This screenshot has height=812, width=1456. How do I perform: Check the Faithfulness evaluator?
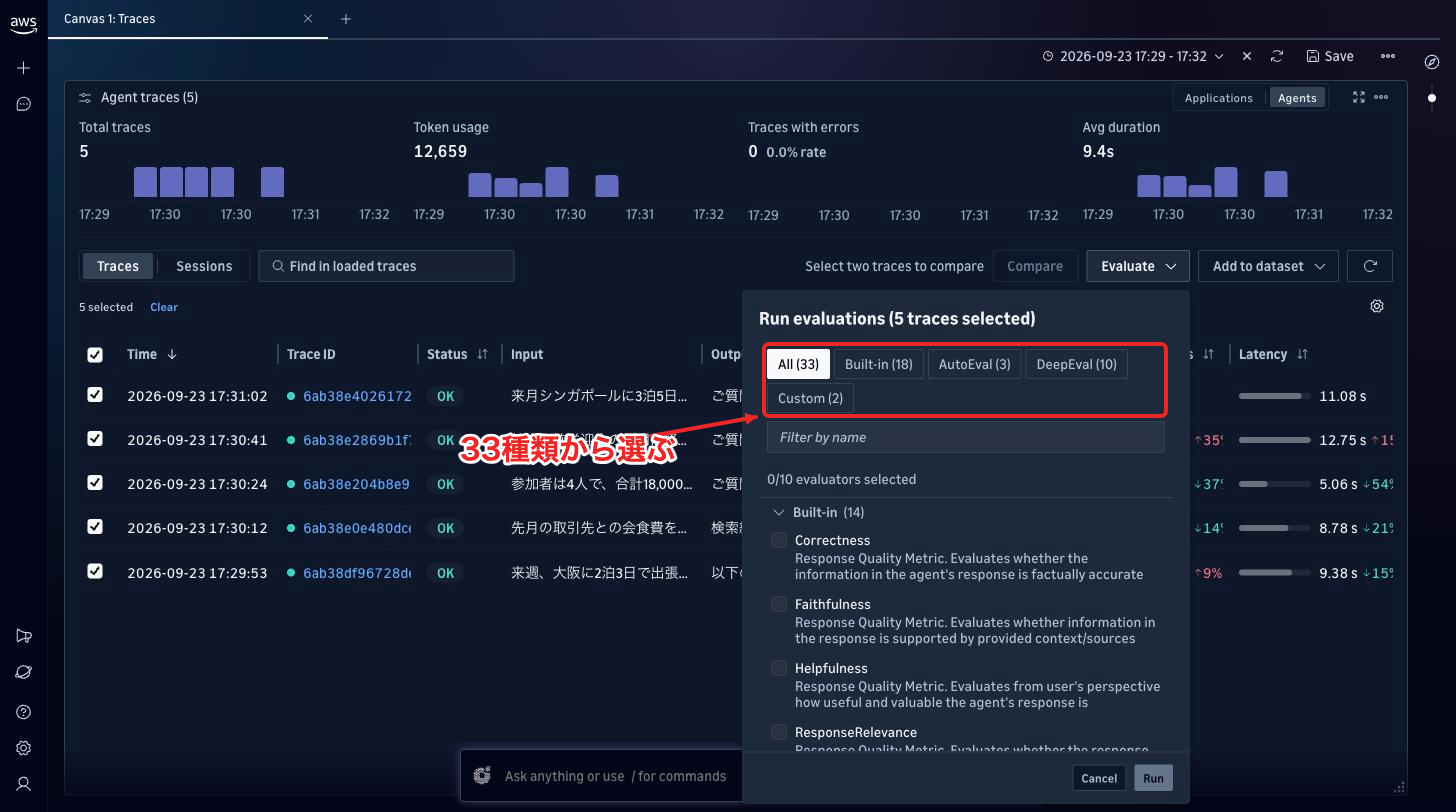(779, 604)
